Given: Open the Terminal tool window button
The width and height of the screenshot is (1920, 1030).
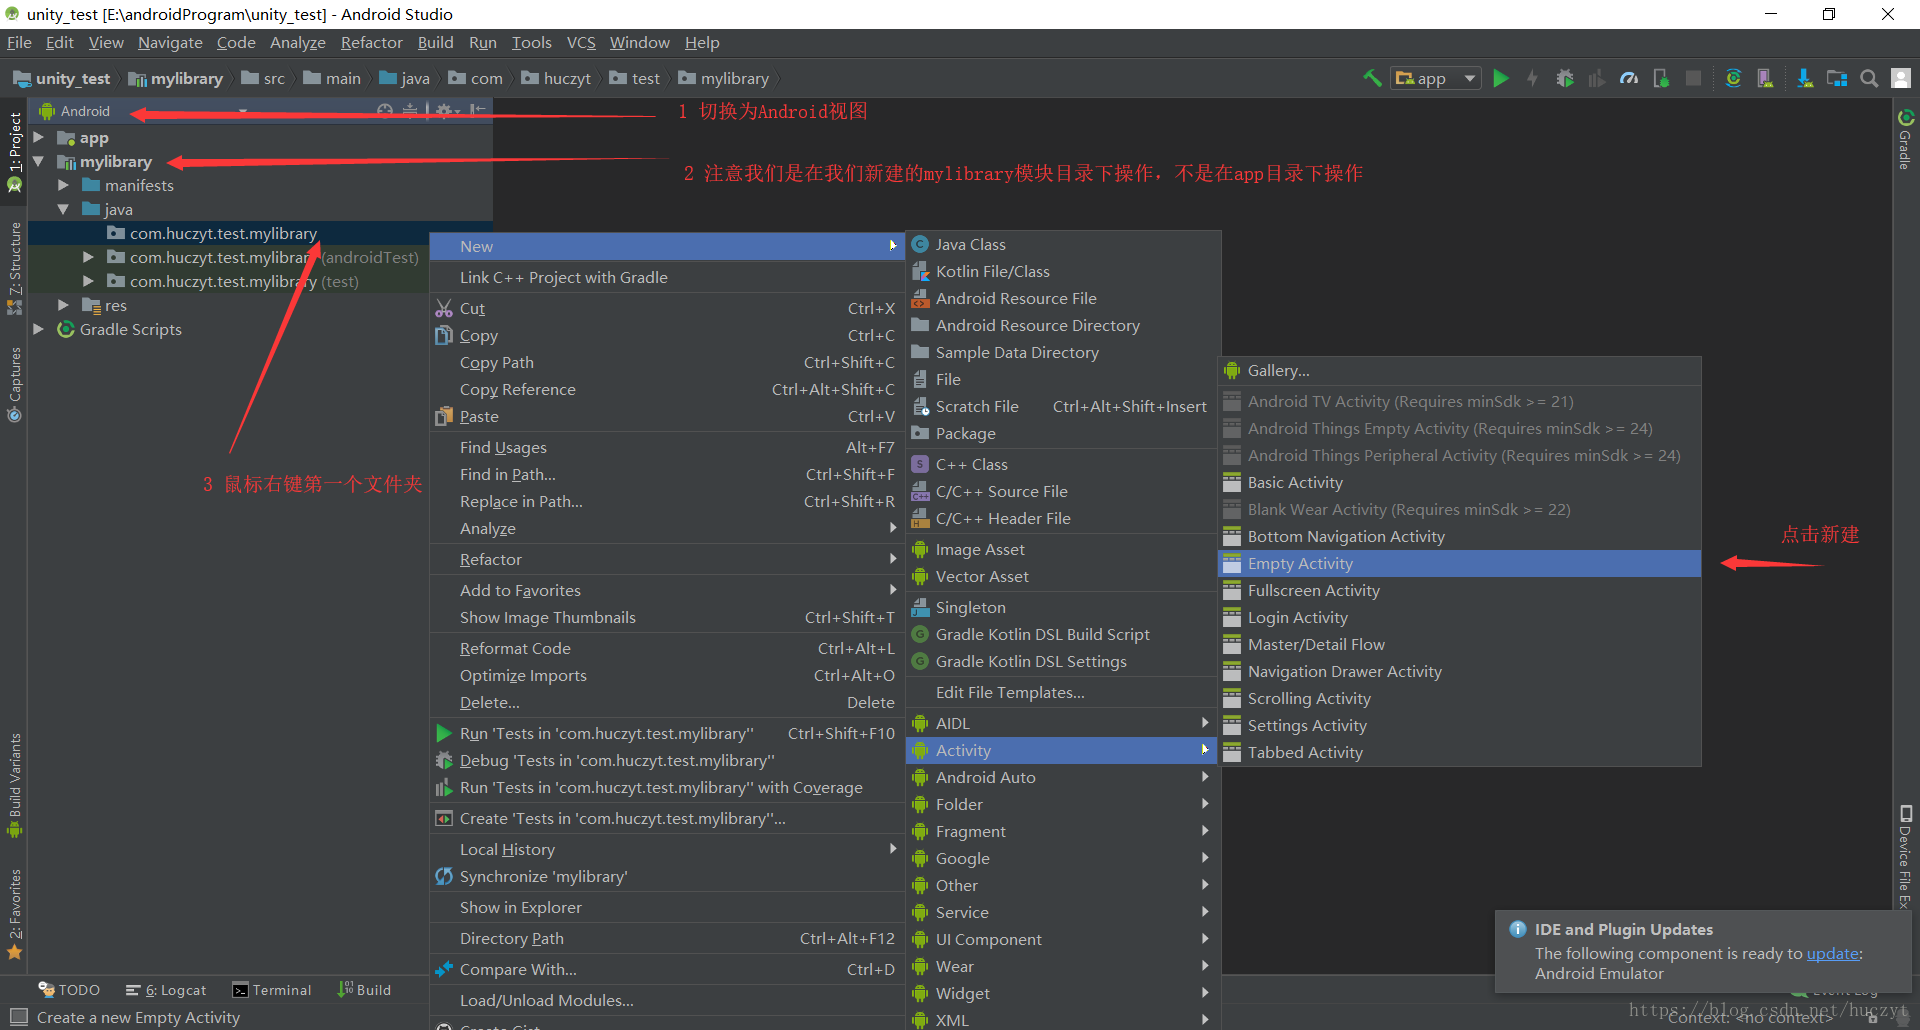Looking at the screenshot, I should coord(272,990).
